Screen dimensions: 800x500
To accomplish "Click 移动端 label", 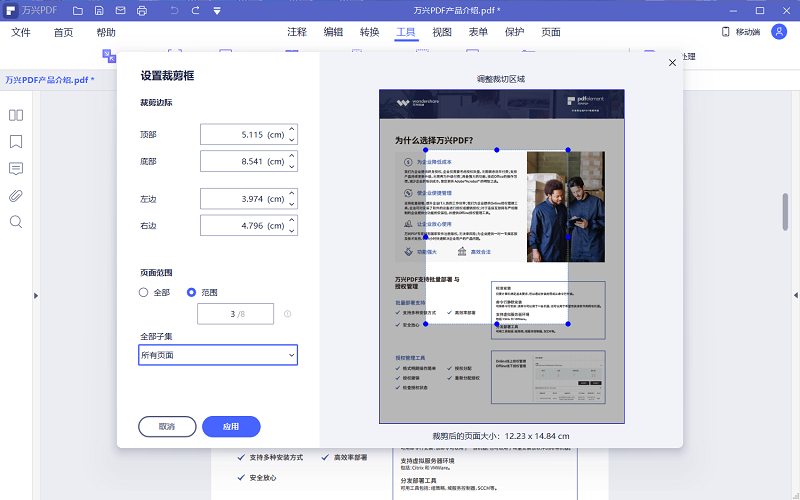I will 748,32.
